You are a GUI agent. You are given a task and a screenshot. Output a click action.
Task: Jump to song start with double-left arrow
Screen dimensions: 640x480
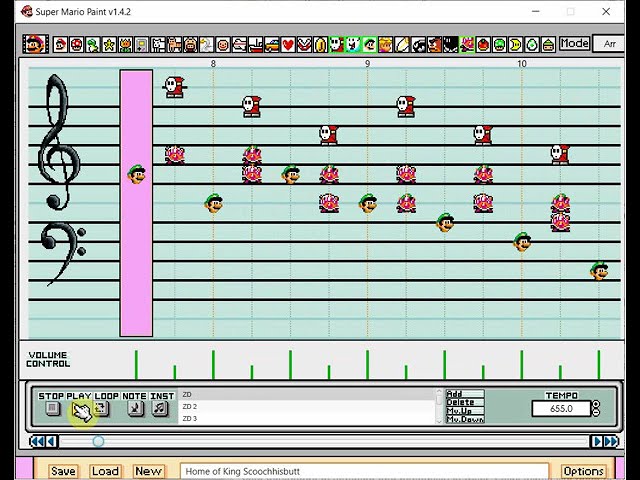click(x=38, y=442)
